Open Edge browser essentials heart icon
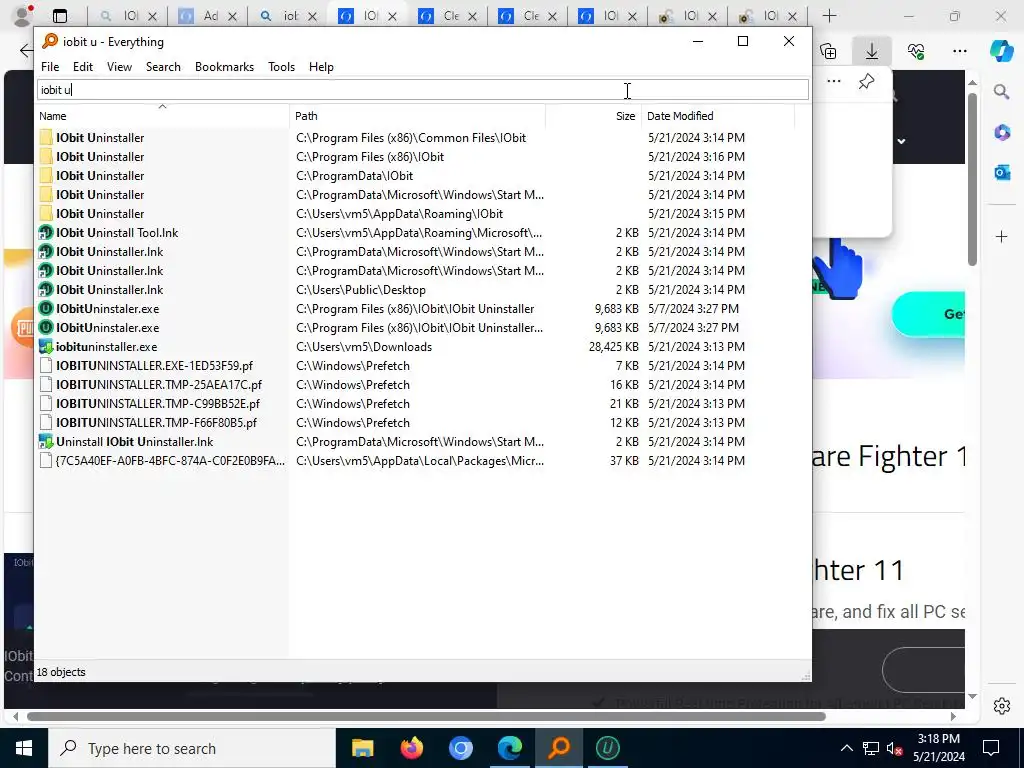1024x768 pixels. click(916, 51)
